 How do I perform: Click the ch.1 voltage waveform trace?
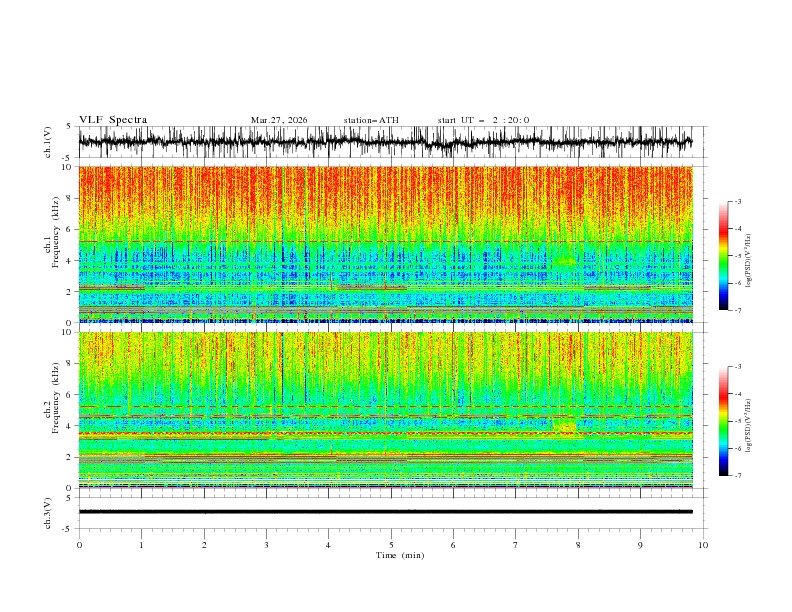385,142
